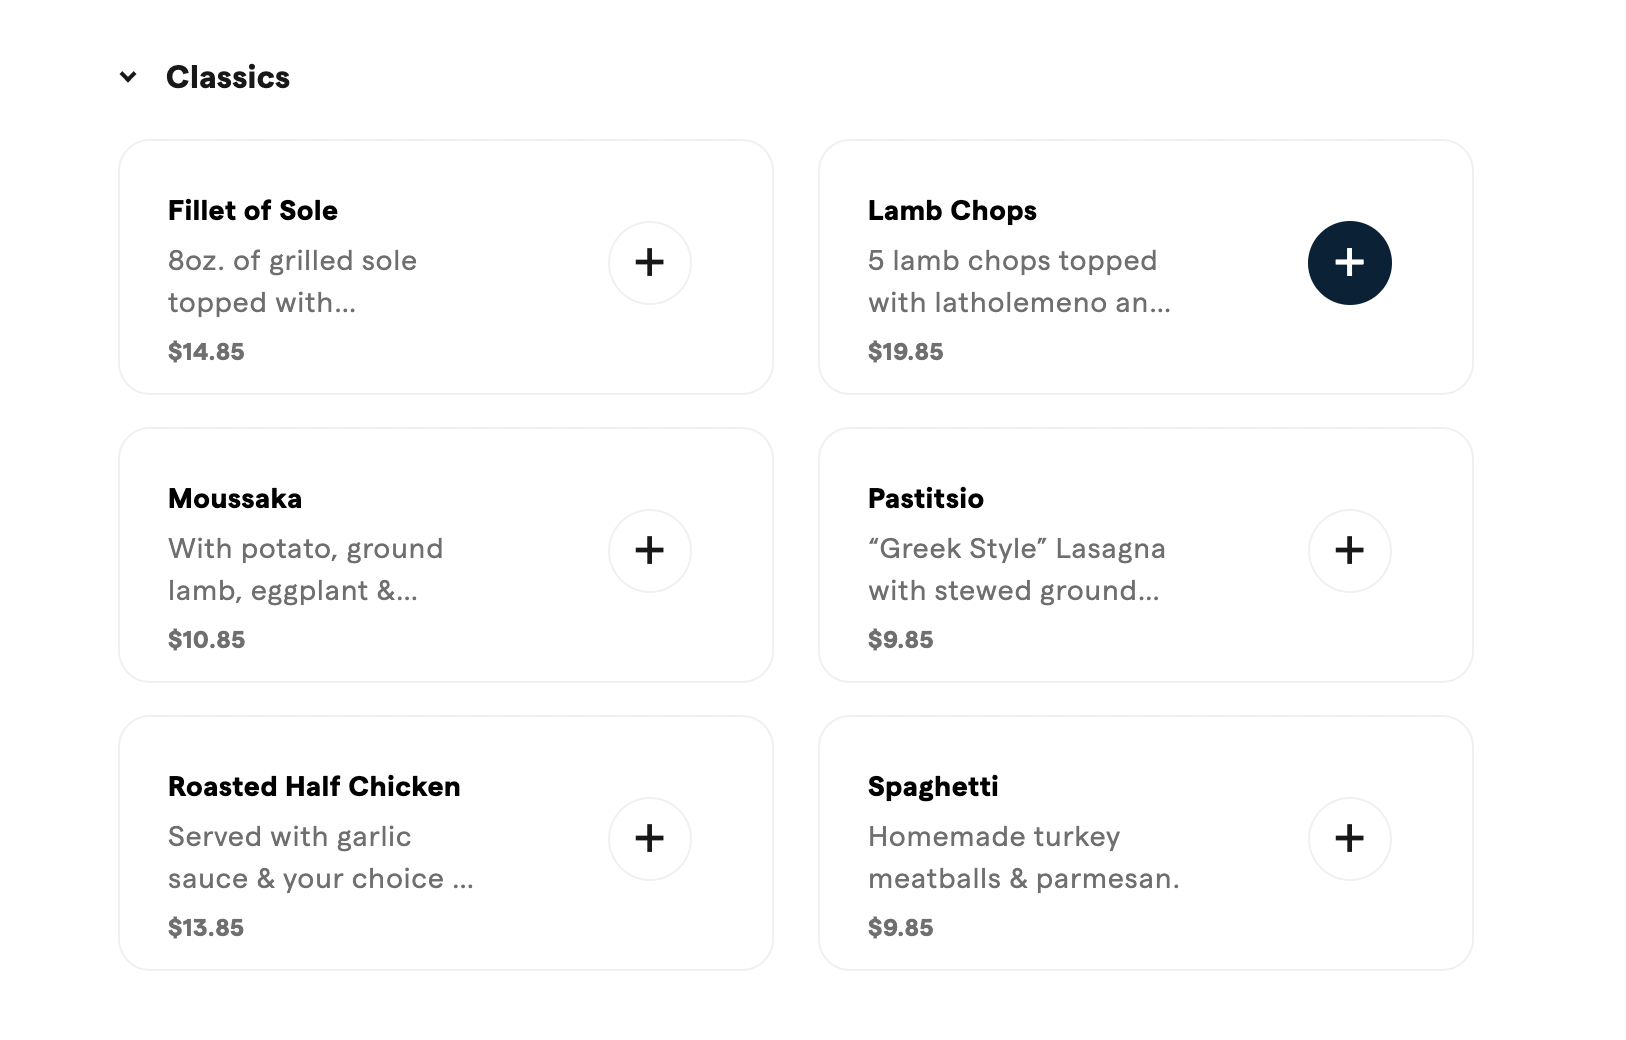This screenshot has width=1626, height=1040.
Task: Select the Classics section header
Action: click(x=228, y=76)
